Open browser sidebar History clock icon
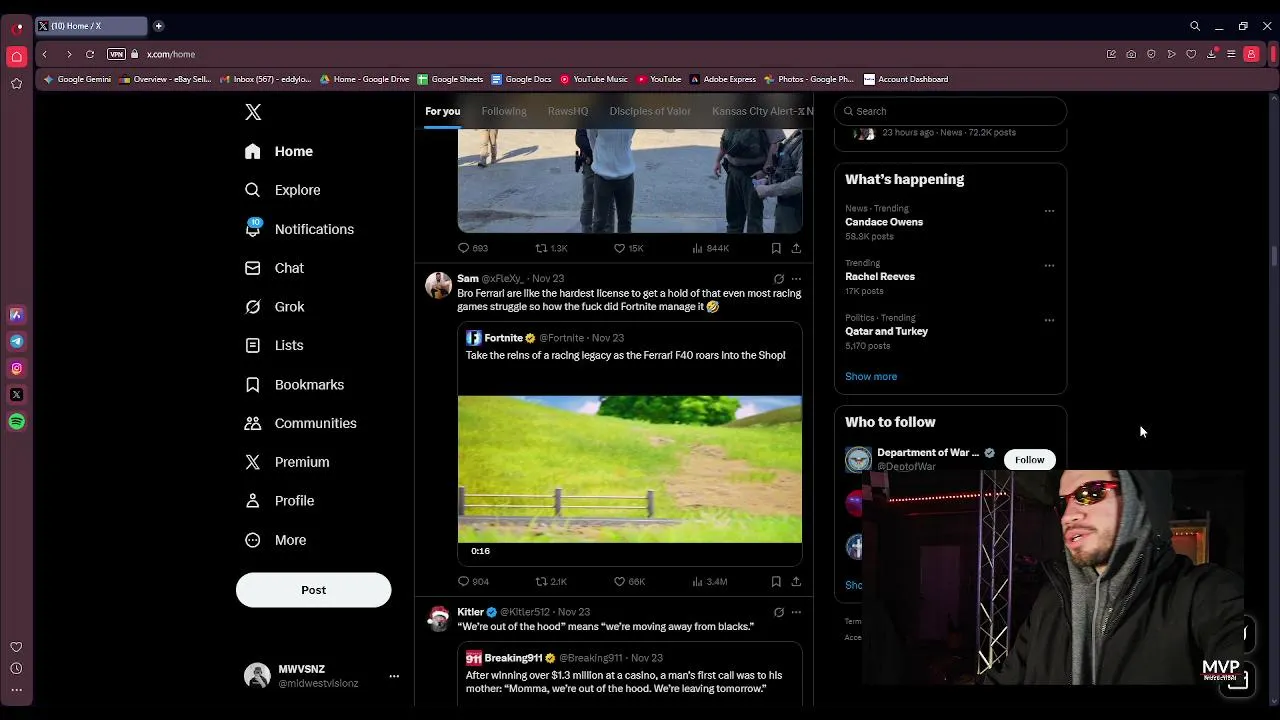This screenshot has width=1280, height=720. [16, 668]
